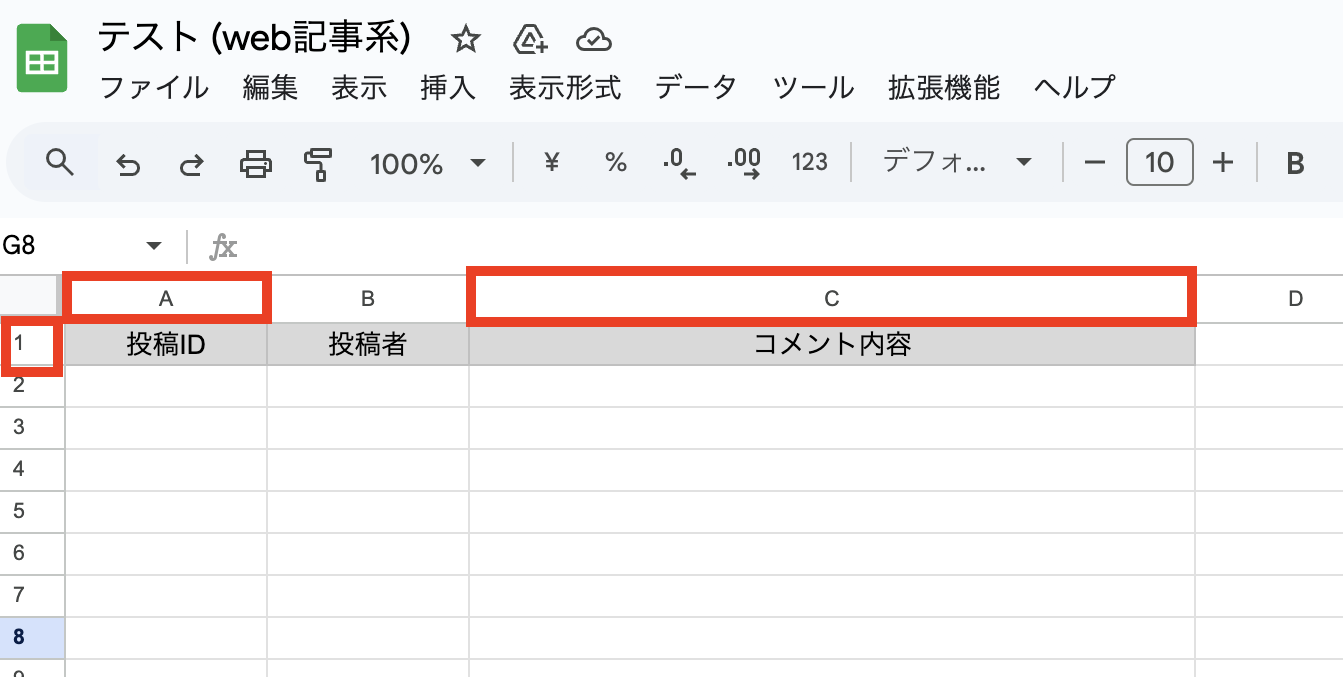Open the font family dropdown
This screenshot has height=677, width=1343.
pos(956,162)
